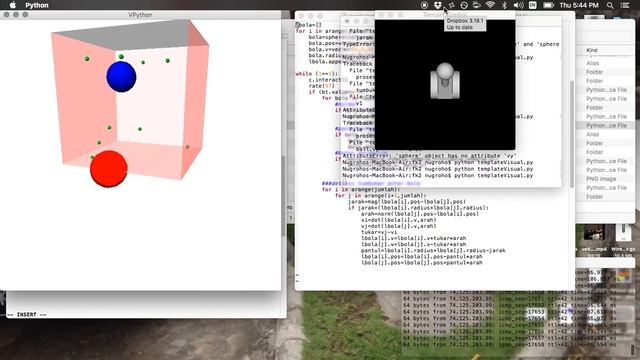Screen dimensions: 640x360
Task: Click the VPython window title bar
Action: [140, 15]
